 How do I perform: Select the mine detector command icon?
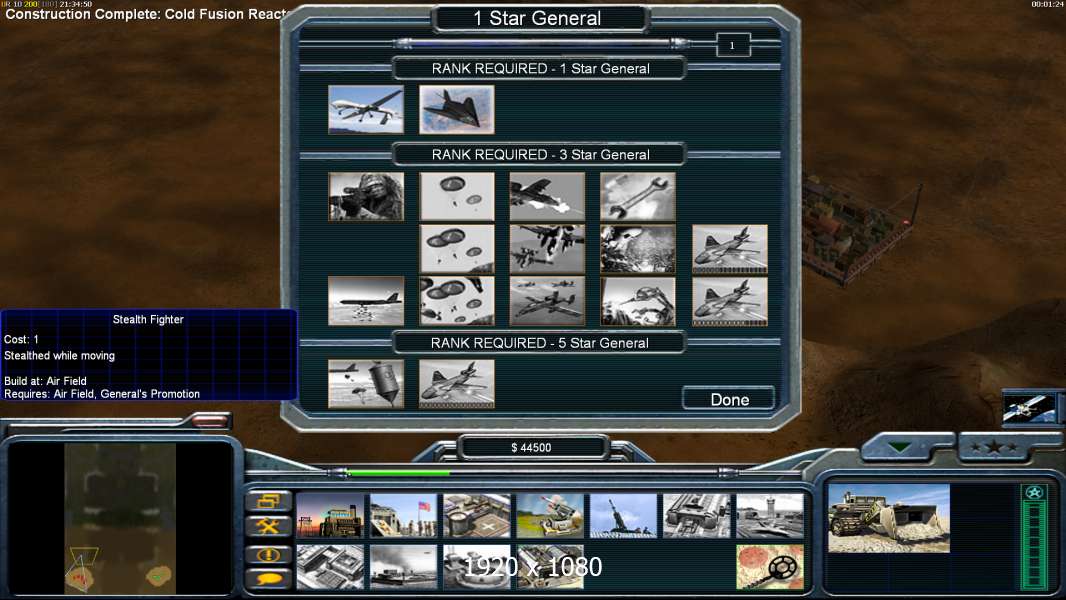click(770, 567)
